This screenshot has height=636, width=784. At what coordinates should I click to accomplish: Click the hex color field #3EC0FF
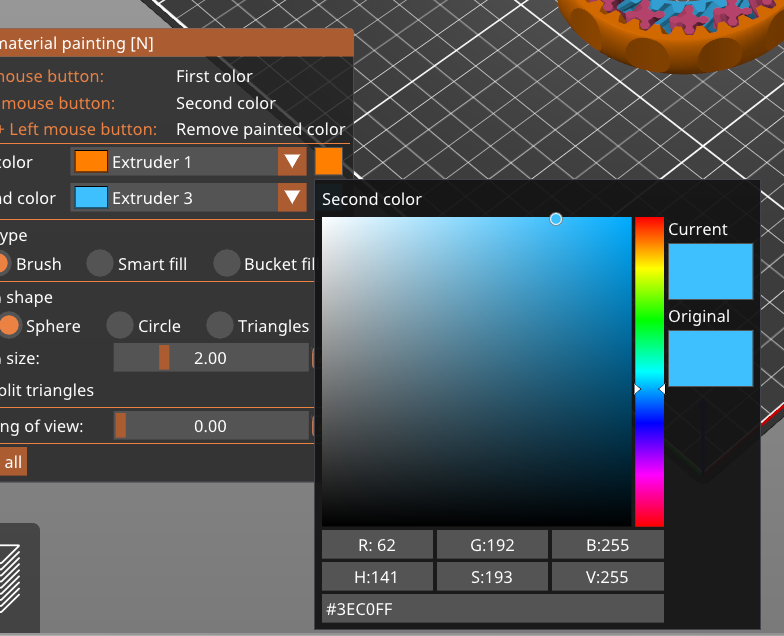492,608
